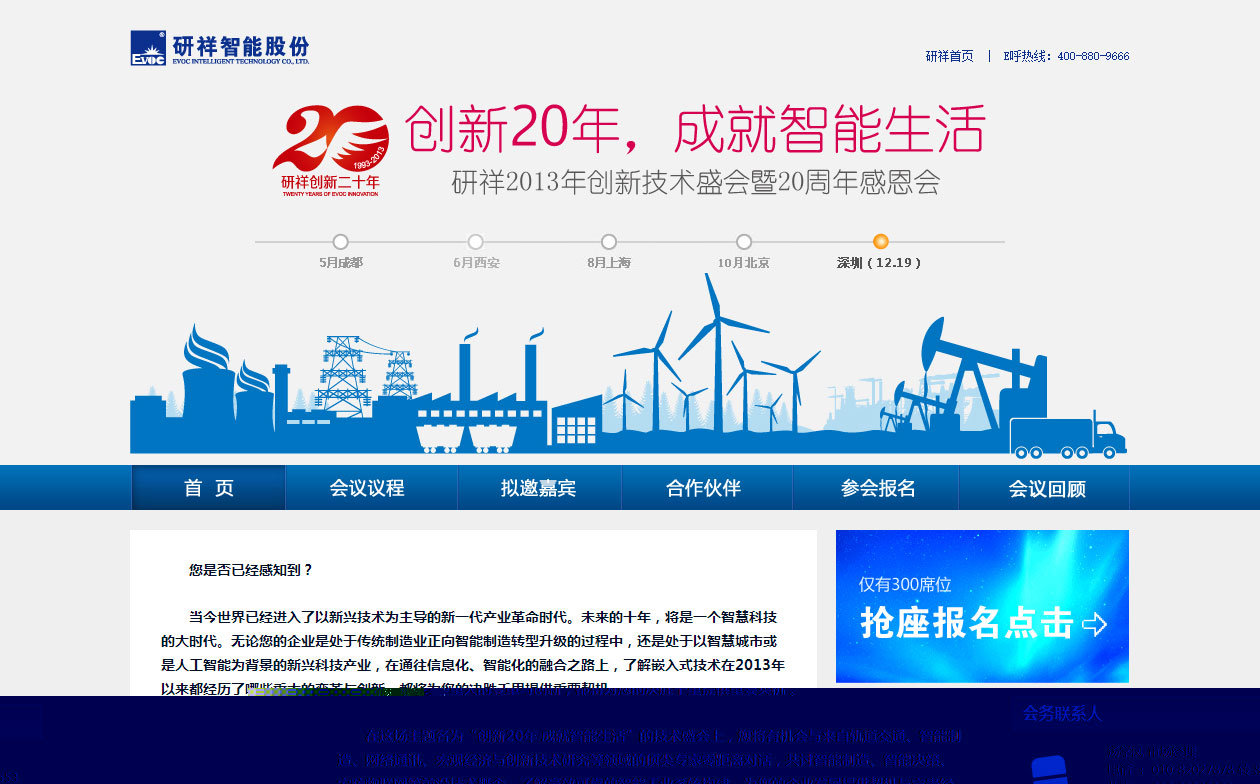
Task: Switch to the 合作伙伴 tab
Action: 704,488
